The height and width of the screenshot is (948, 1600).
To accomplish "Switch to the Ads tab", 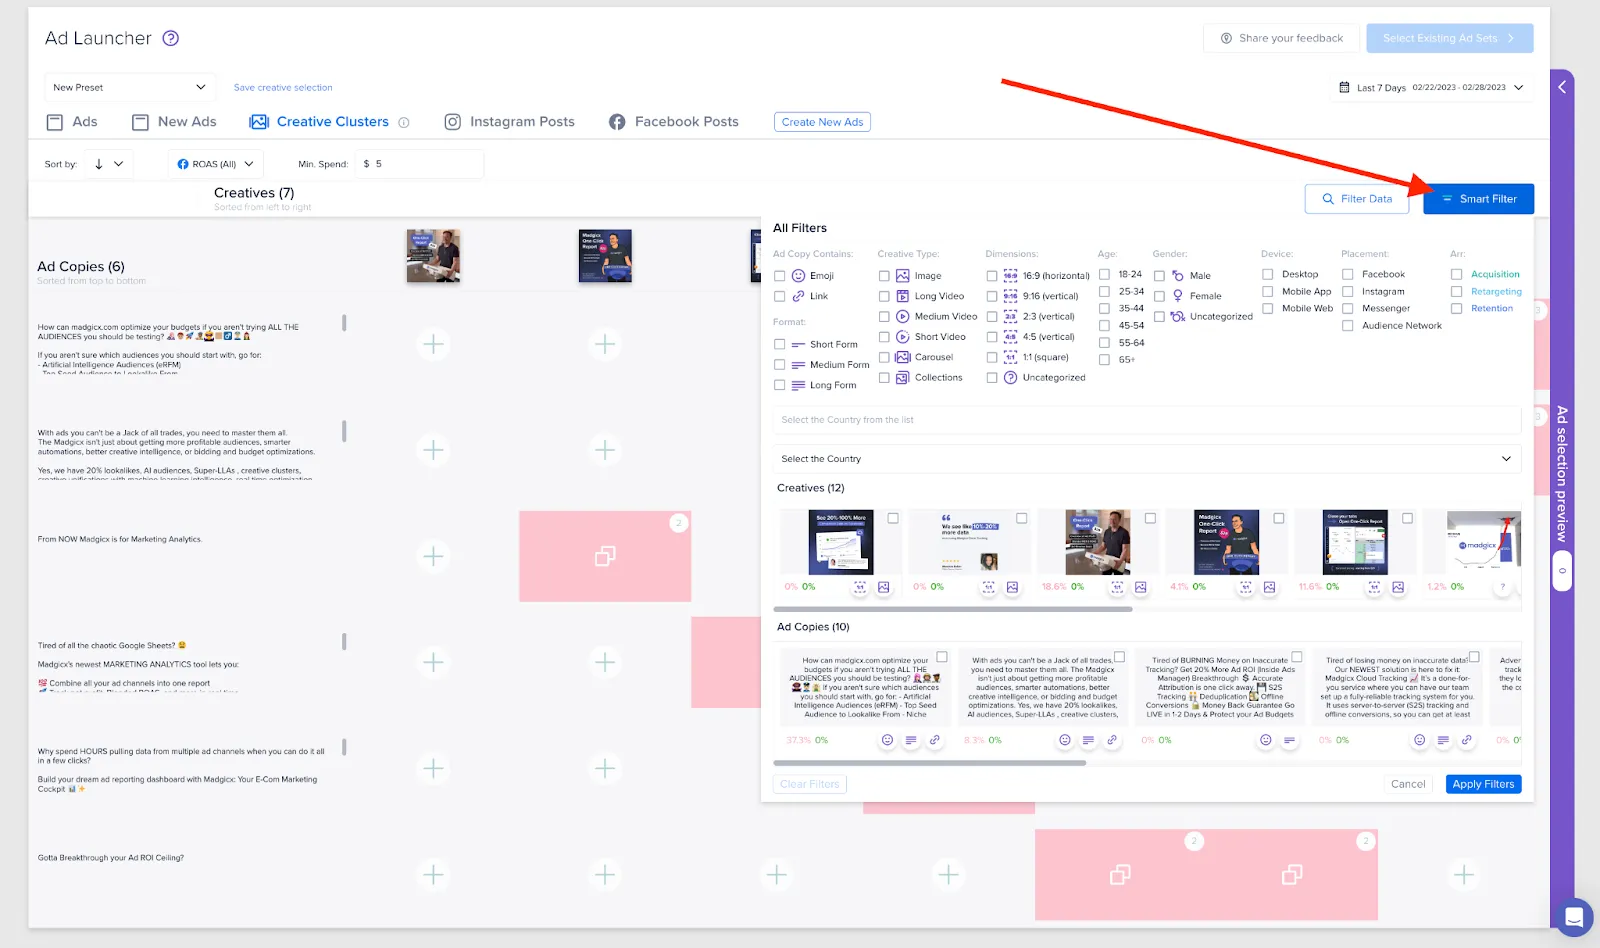I will click(72, 122).
